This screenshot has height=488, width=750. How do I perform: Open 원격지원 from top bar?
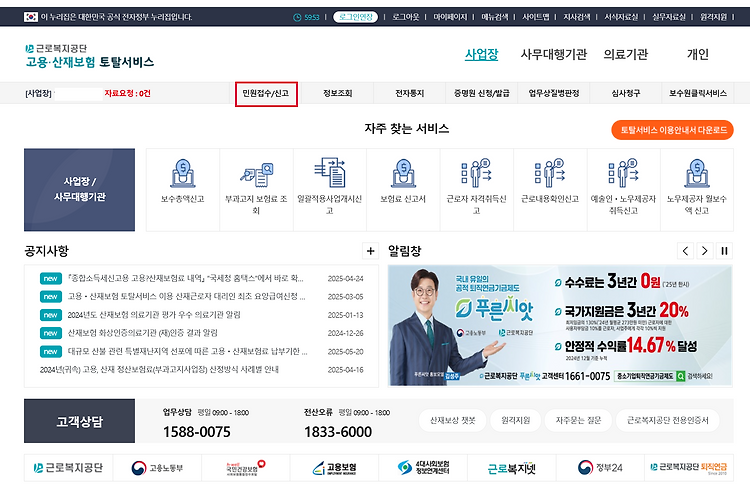713,17
